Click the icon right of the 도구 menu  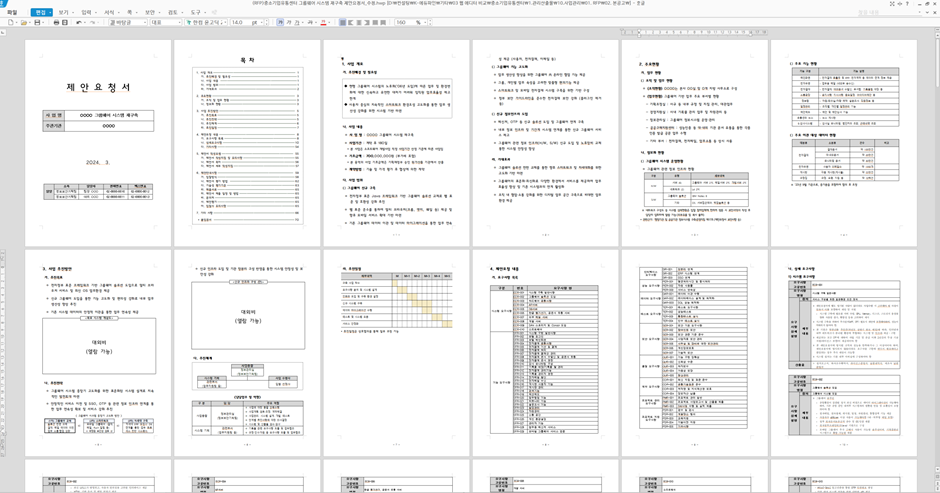click(x=214, y=12)
